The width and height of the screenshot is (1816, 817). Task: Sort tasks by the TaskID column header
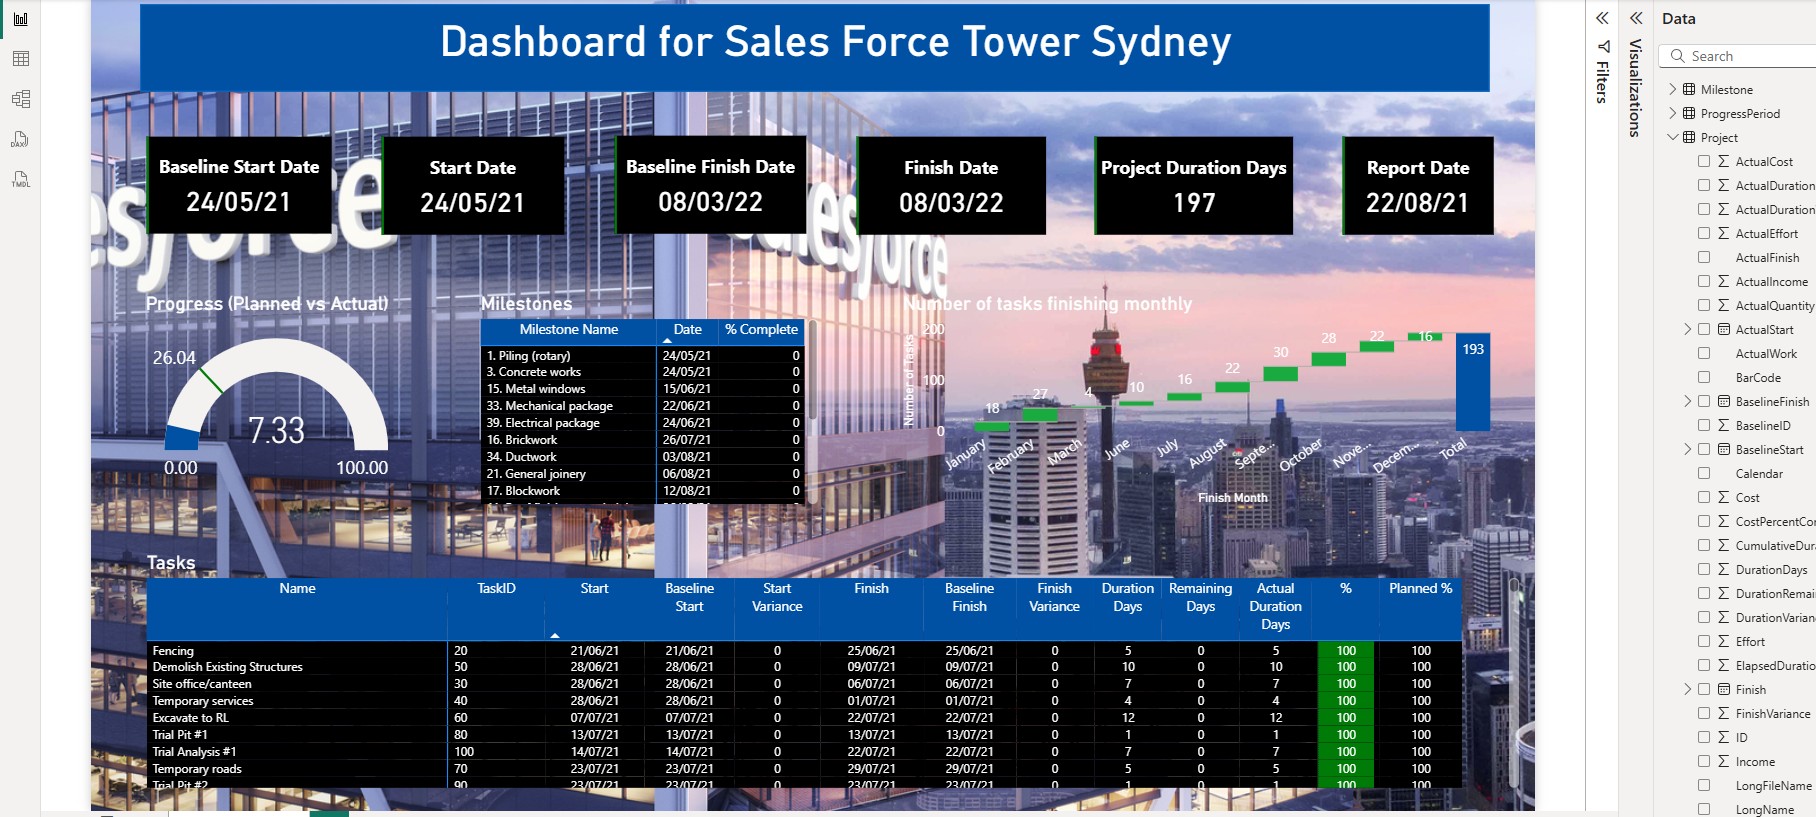click(x=496, y=589)
